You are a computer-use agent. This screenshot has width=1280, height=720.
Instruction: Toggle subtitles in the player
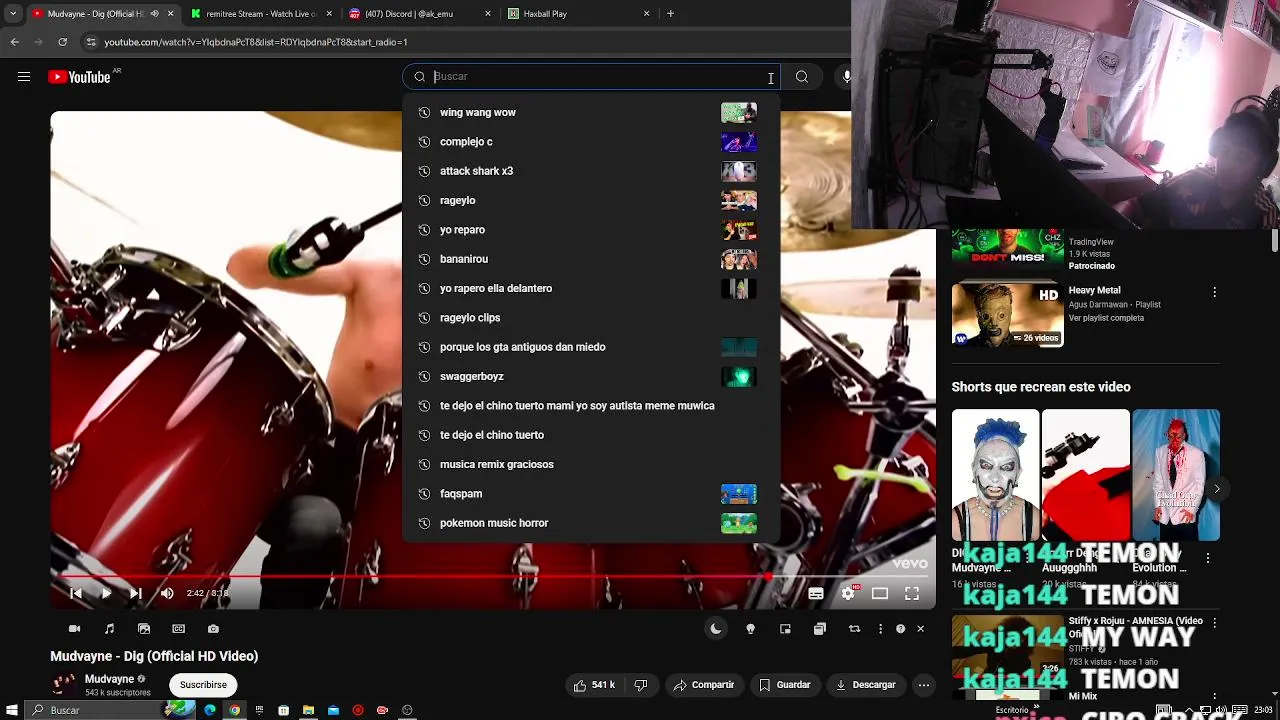(816, 593)
